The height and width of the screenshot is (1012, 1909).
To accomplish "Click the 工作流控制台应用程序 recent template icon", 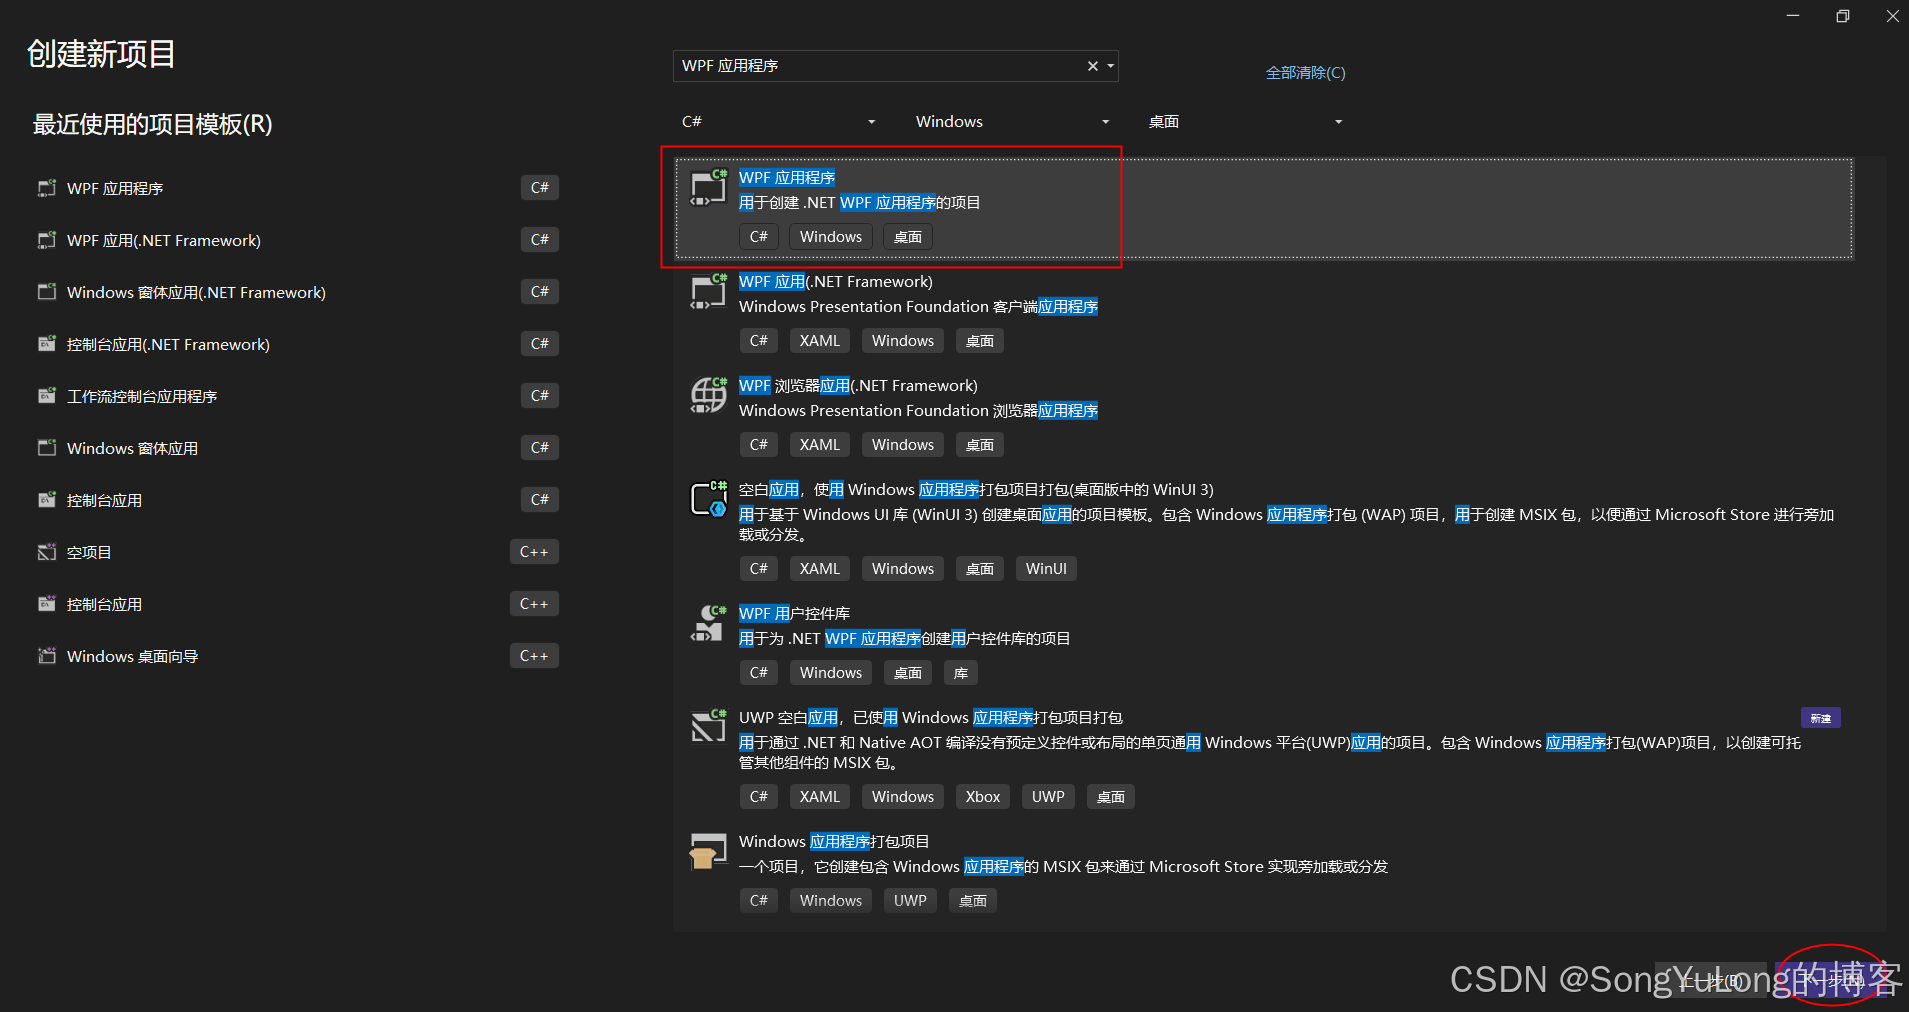I will pyautogui.click(x=46, y=396).
